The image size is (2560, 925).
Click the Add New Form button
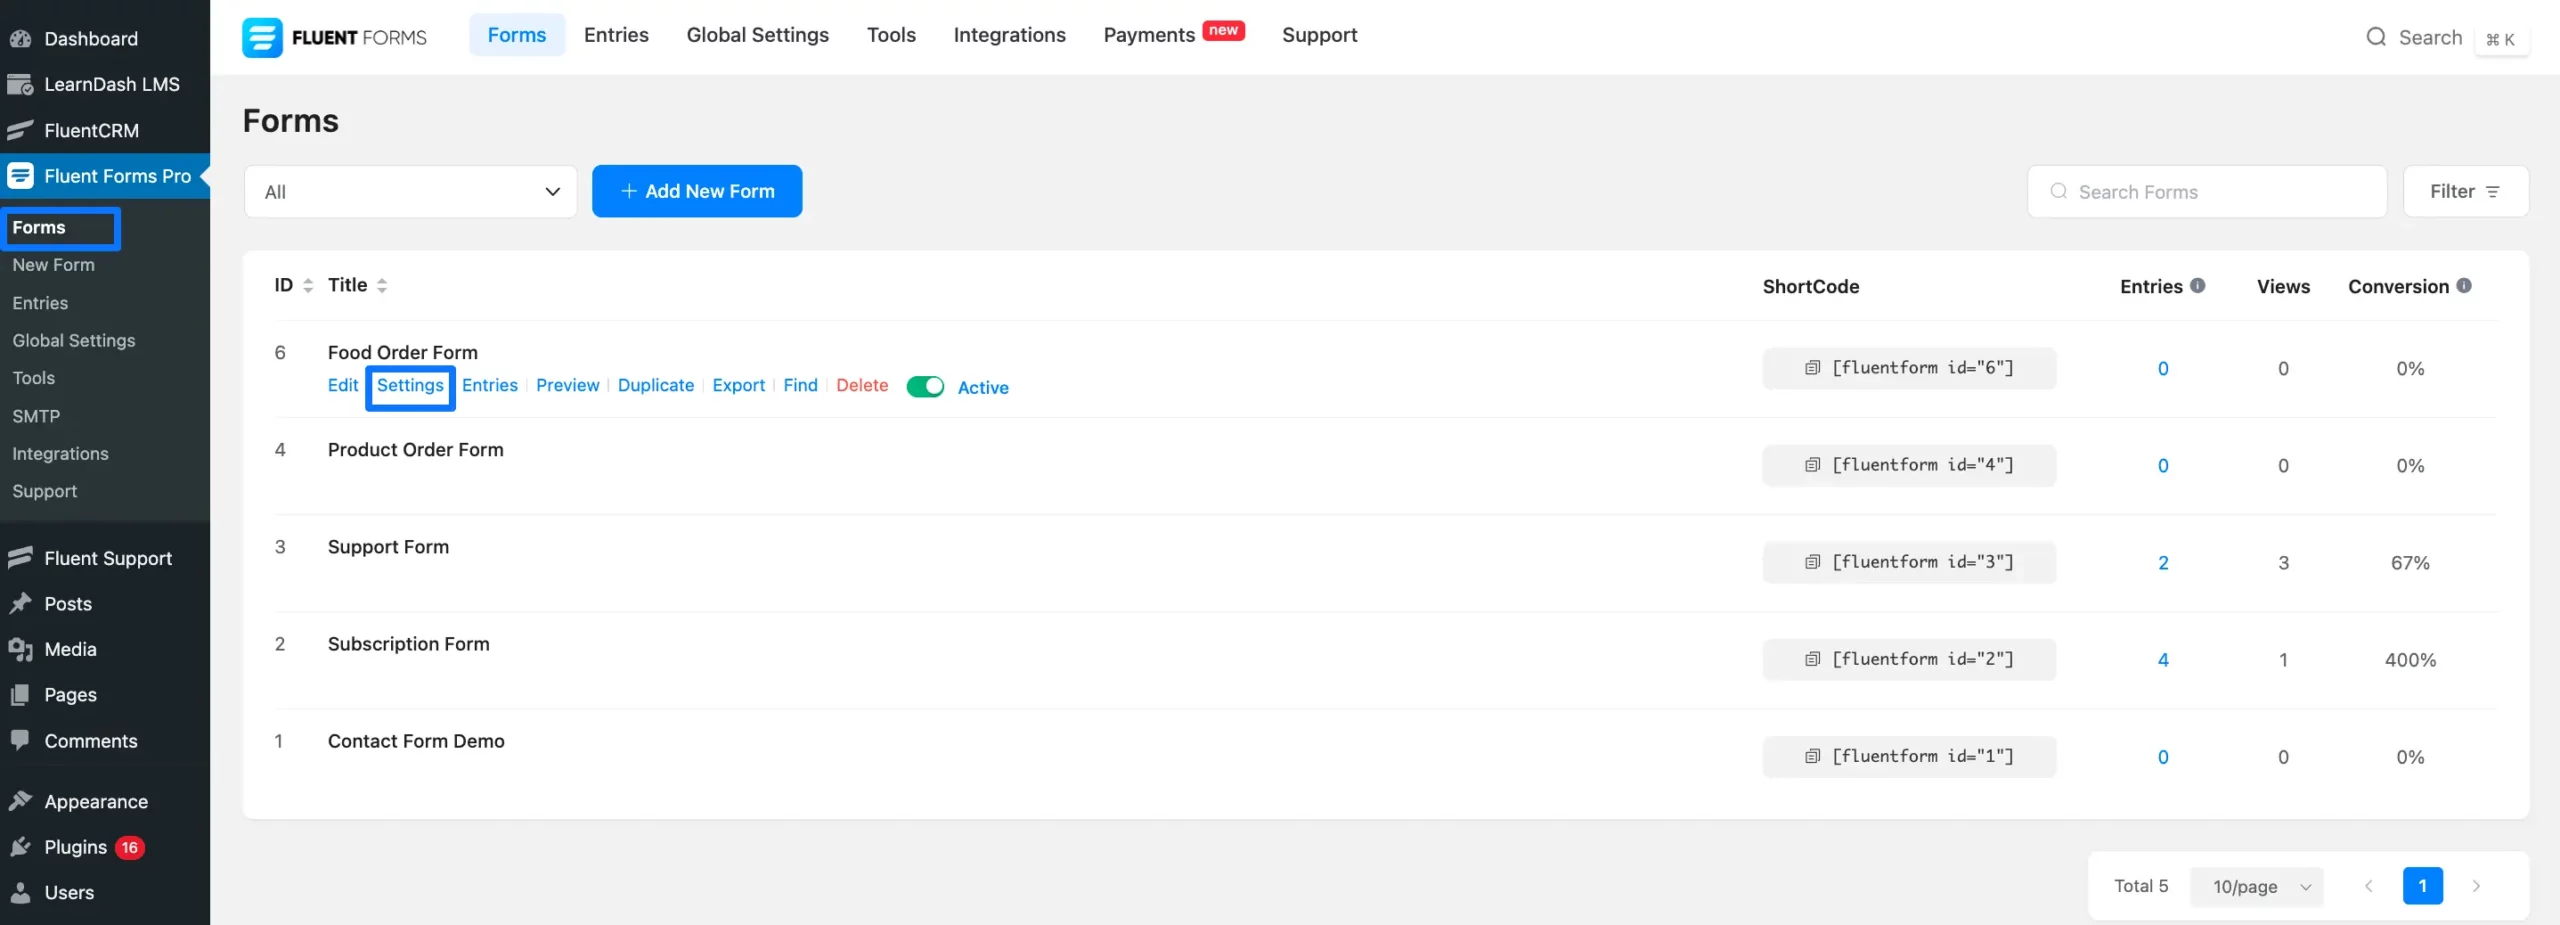pos(697,191)
